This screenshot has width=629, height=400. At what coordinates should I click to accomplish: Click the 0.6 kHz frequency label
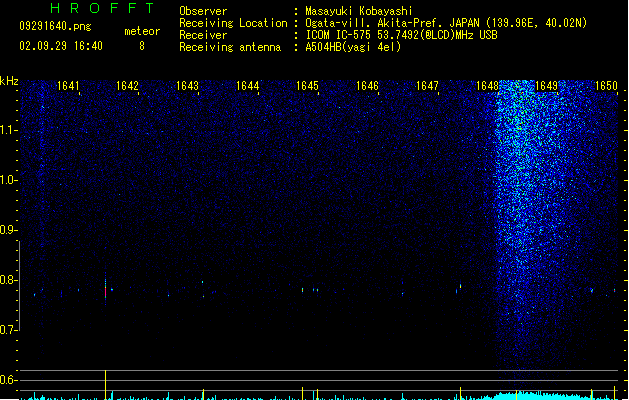pos(9,380)
